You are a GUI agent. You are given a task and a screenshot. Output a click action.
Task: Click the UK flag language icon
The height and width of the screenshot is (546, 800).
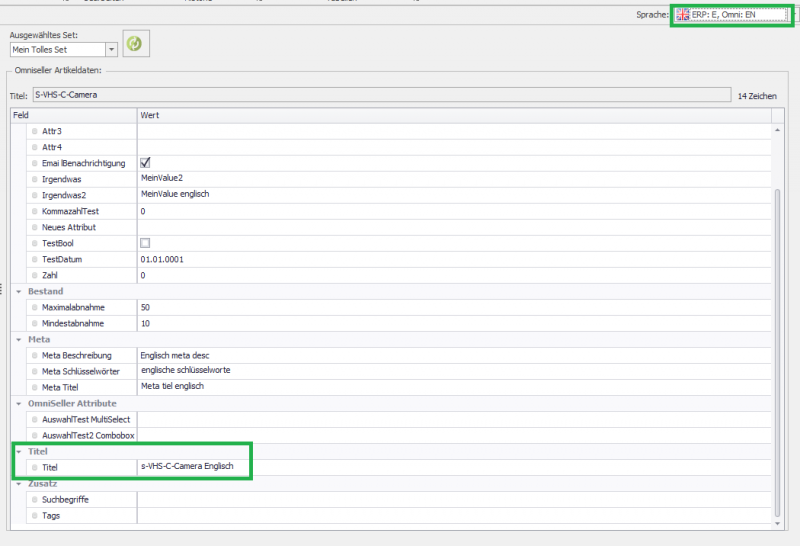coord(683,15)
